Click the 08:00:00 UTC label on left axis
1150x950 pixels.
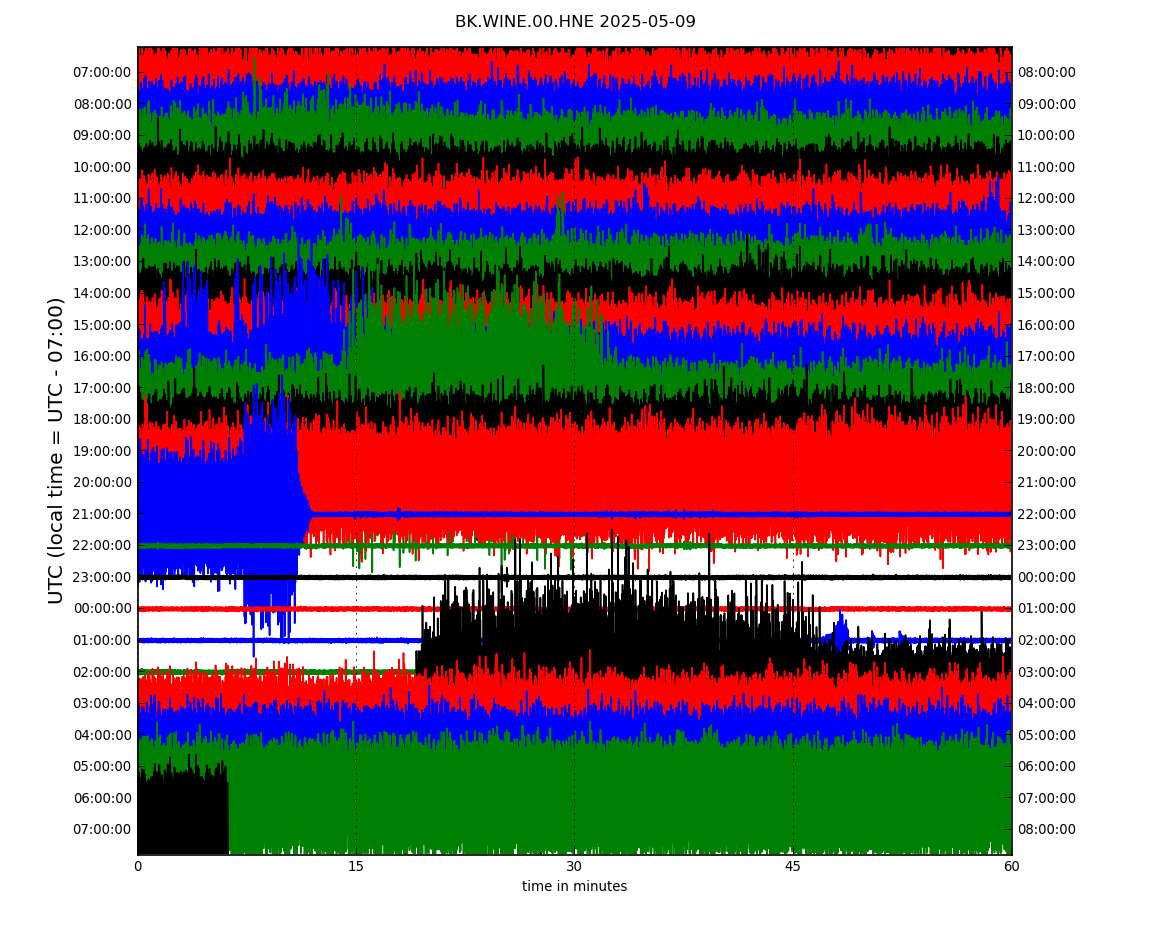[x=102, y=104]
